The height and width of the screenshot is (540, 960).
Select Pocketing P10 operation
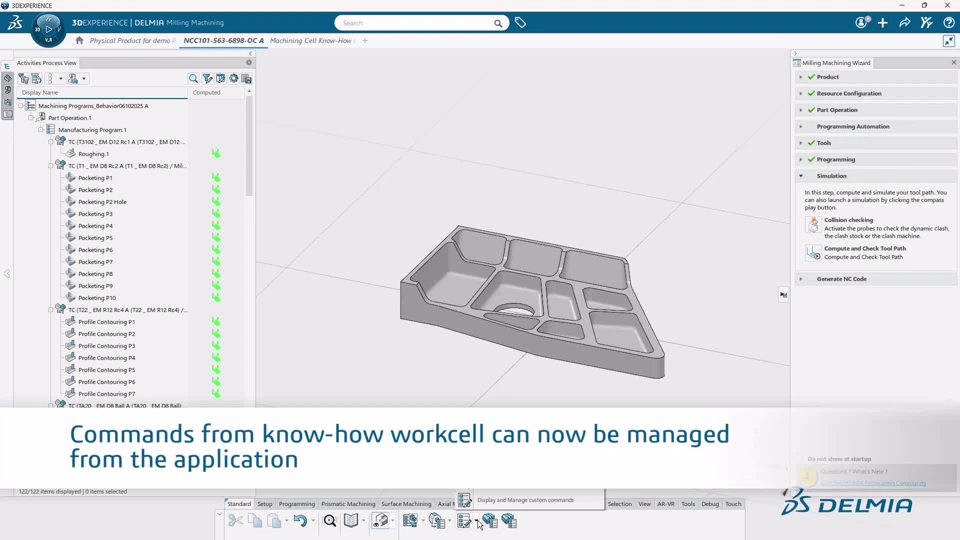pos(97,298)
